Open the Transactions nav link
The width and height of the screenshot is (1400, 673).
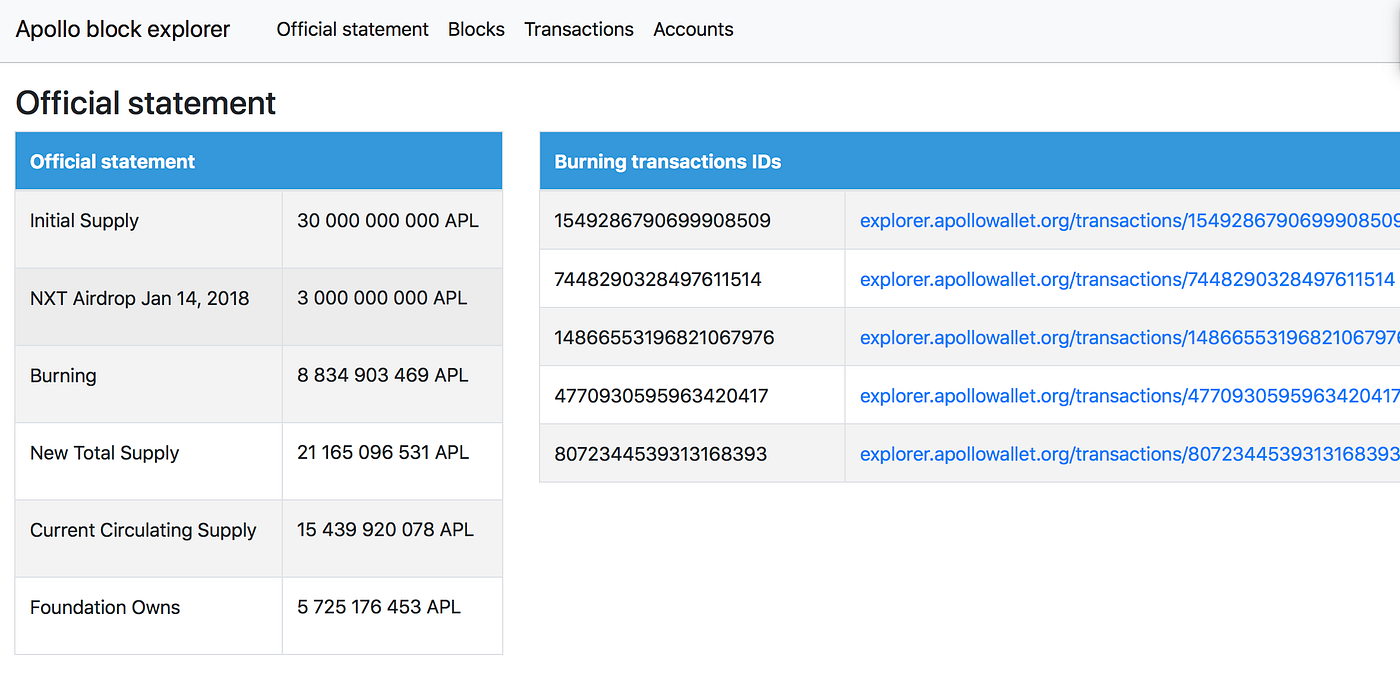coord(579,29)
